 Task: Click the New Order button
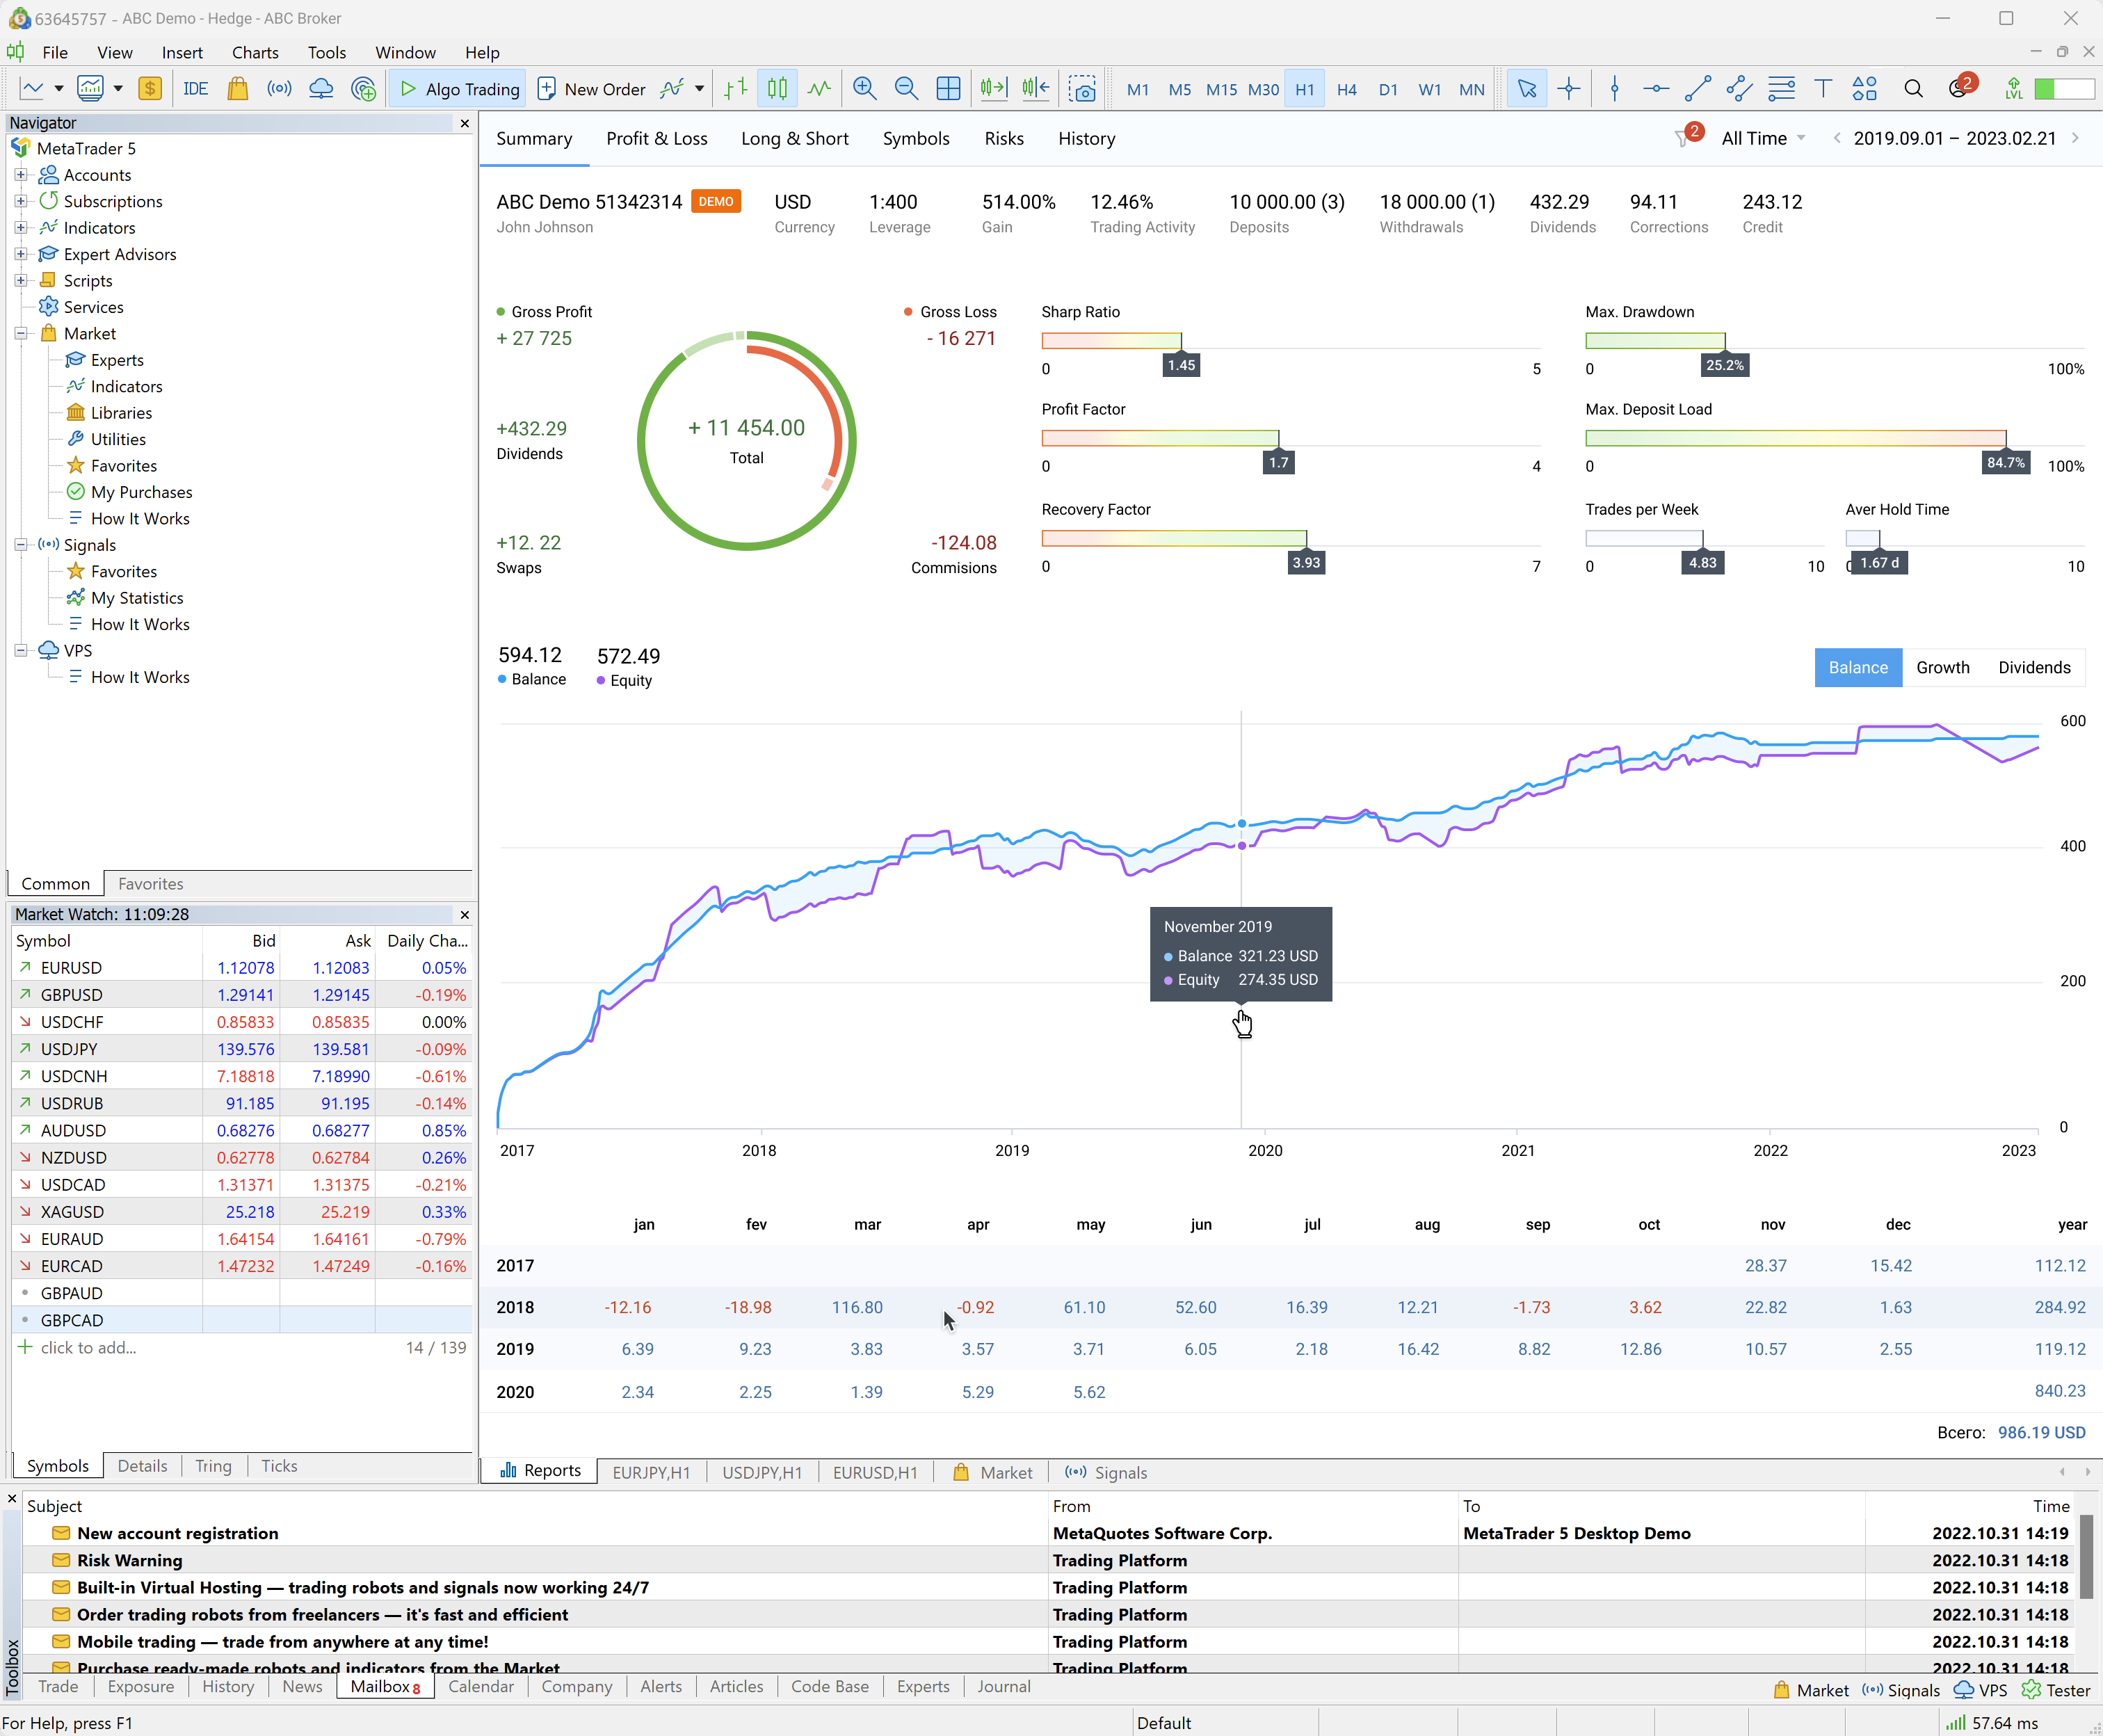coord(591,89)
